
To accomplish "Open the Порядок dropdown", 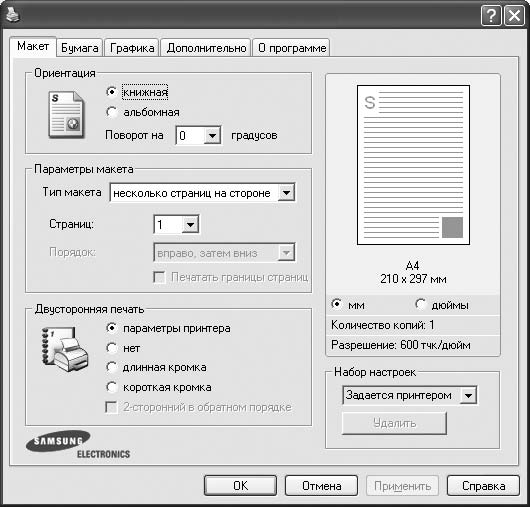I will point(224,252).
